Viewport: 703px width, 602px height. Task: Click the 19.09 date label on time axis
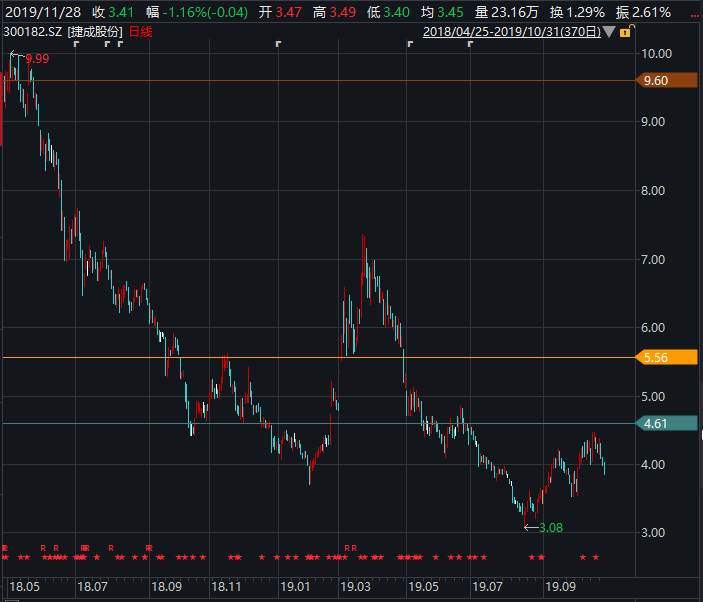561,586
